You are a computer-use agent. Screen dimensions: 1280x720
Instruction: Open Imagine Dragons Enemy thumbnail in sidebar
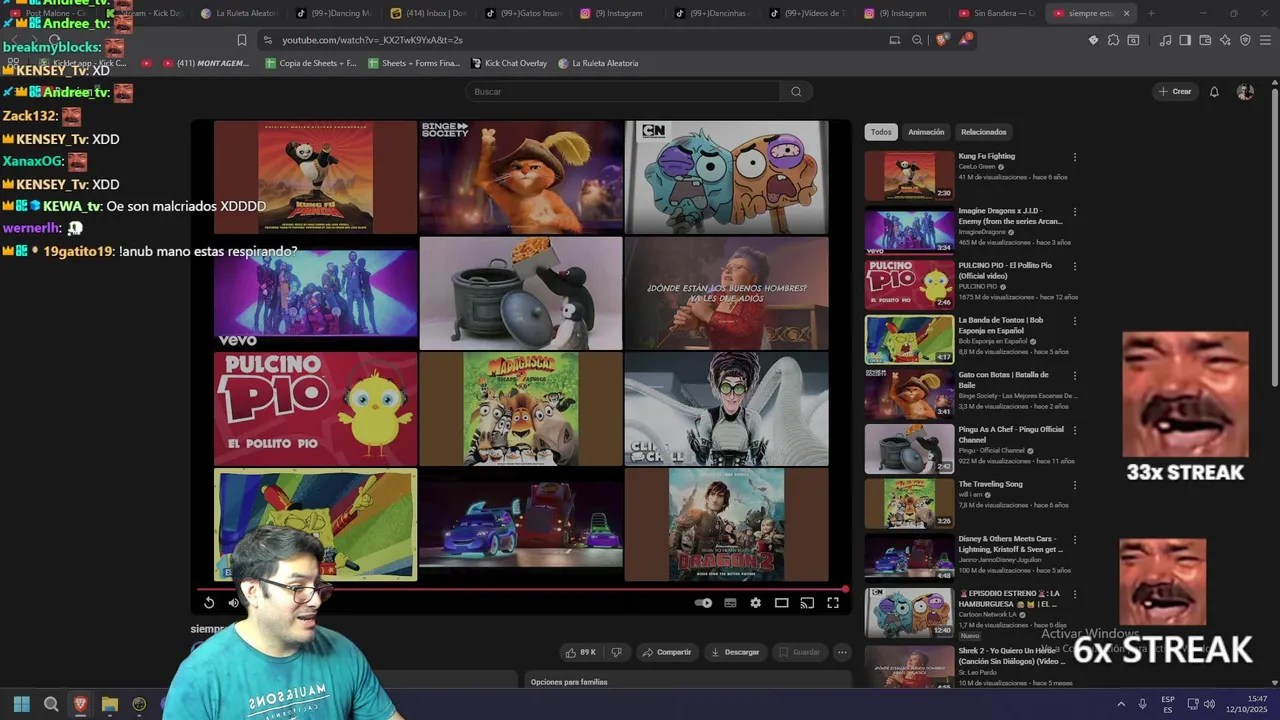(909, 230)
